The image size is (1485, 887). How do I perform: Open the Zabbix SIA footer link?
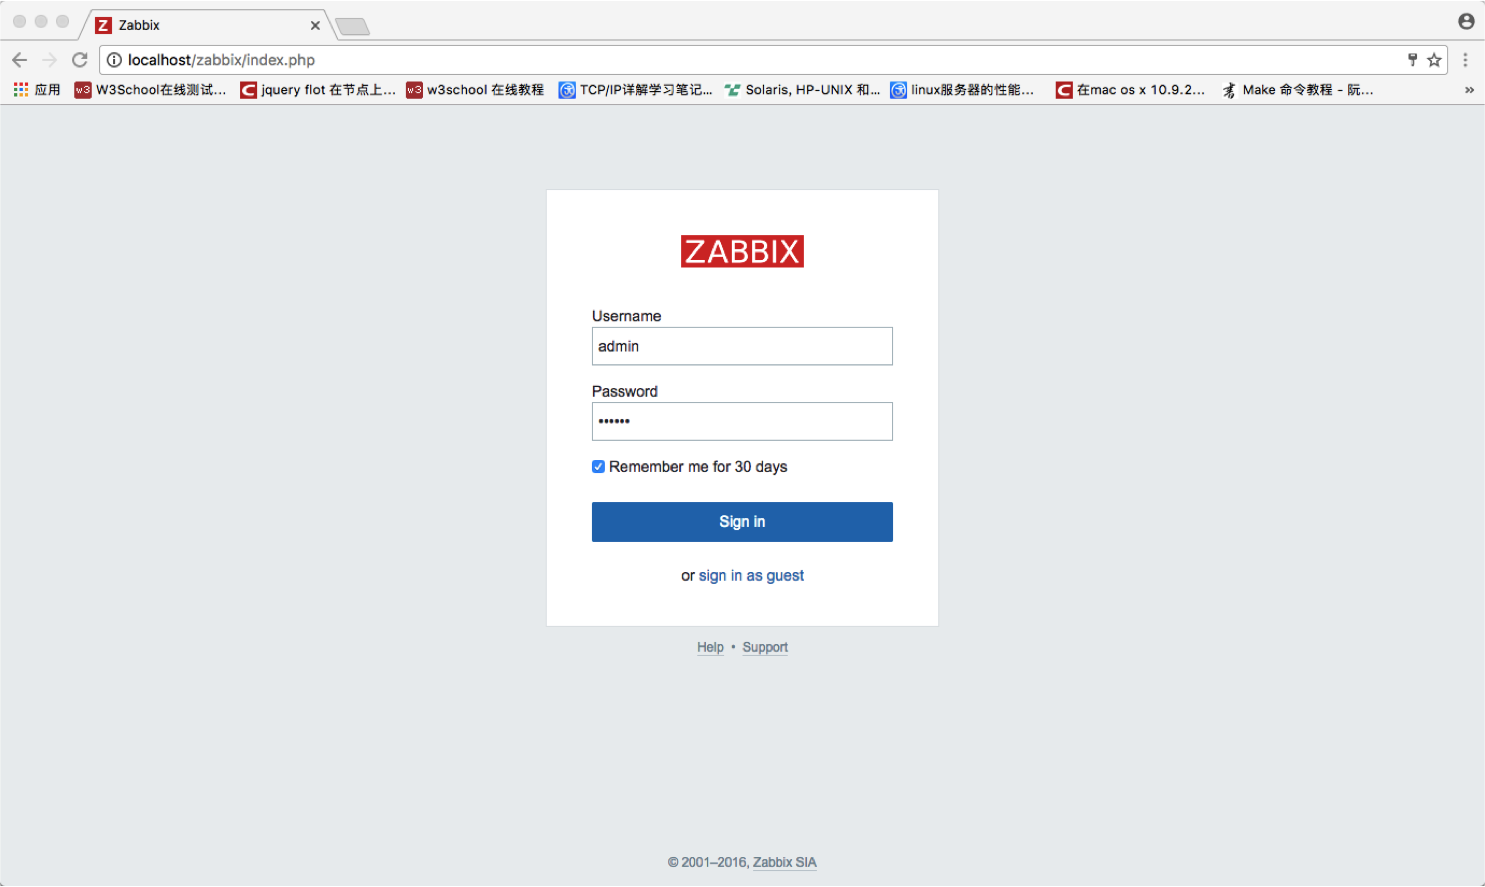pos(784,862)
